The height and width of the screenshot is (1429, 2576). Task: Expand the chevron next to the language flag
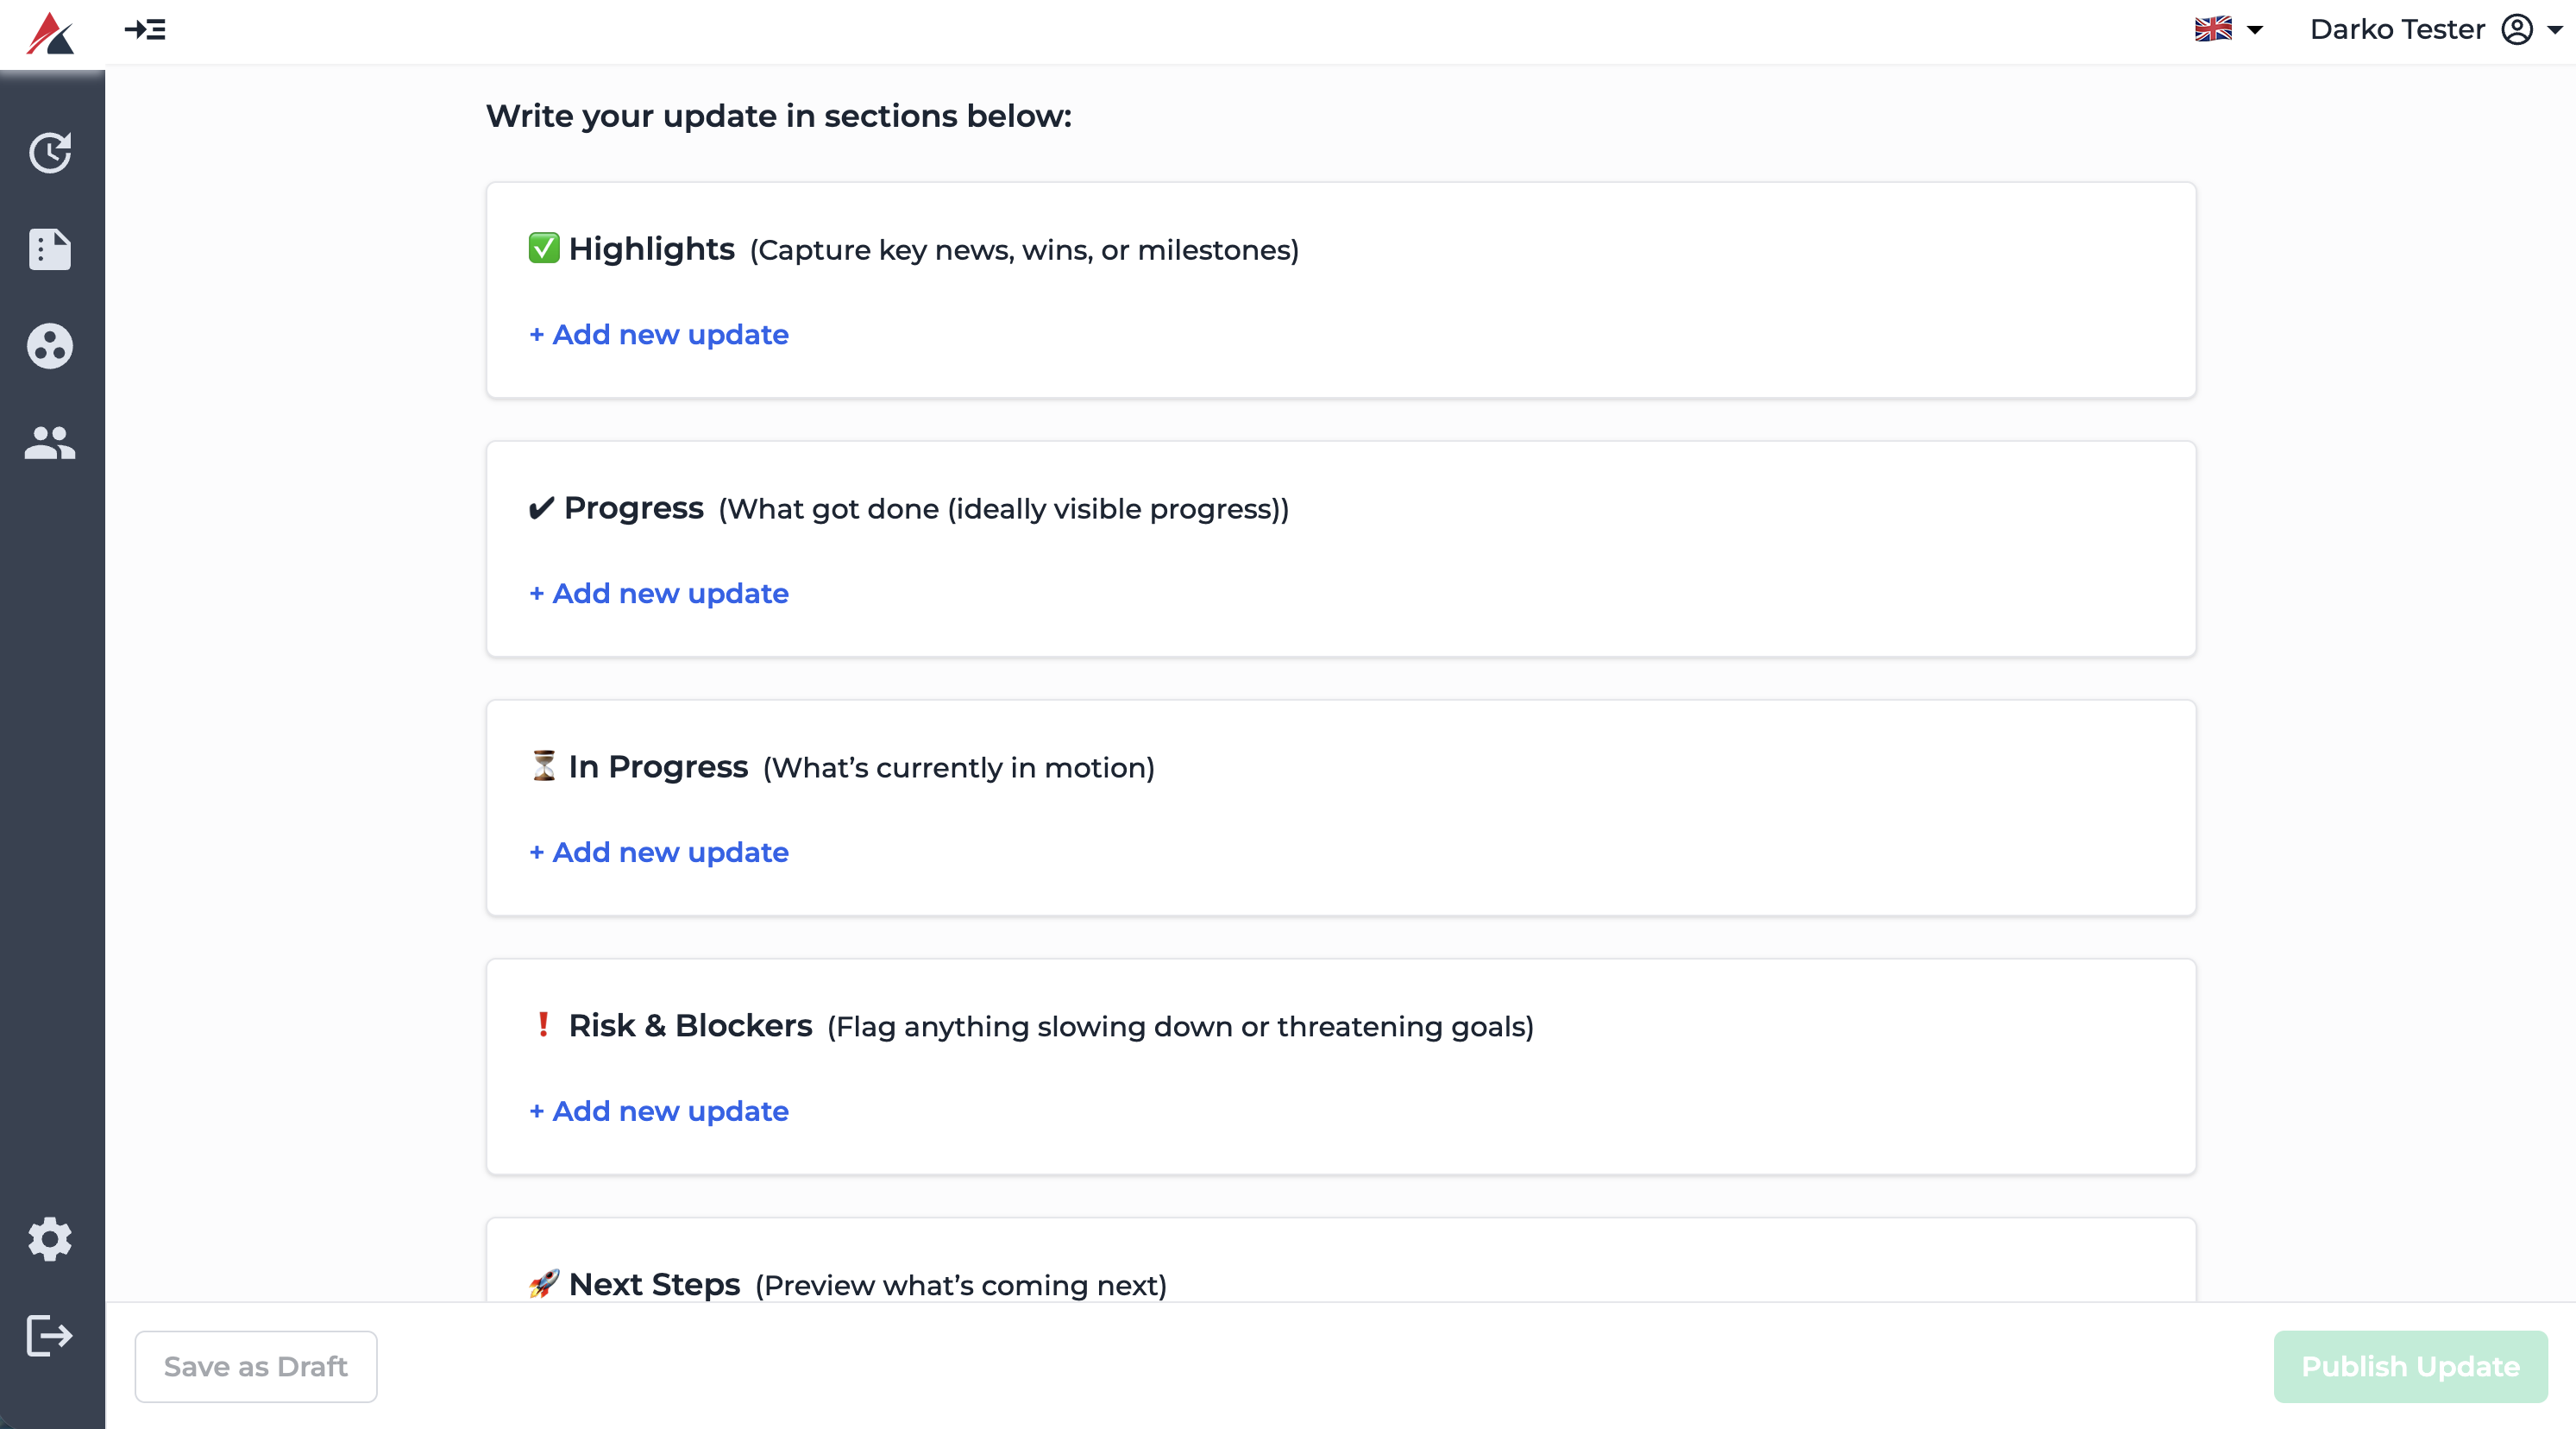pos(2255,31)
